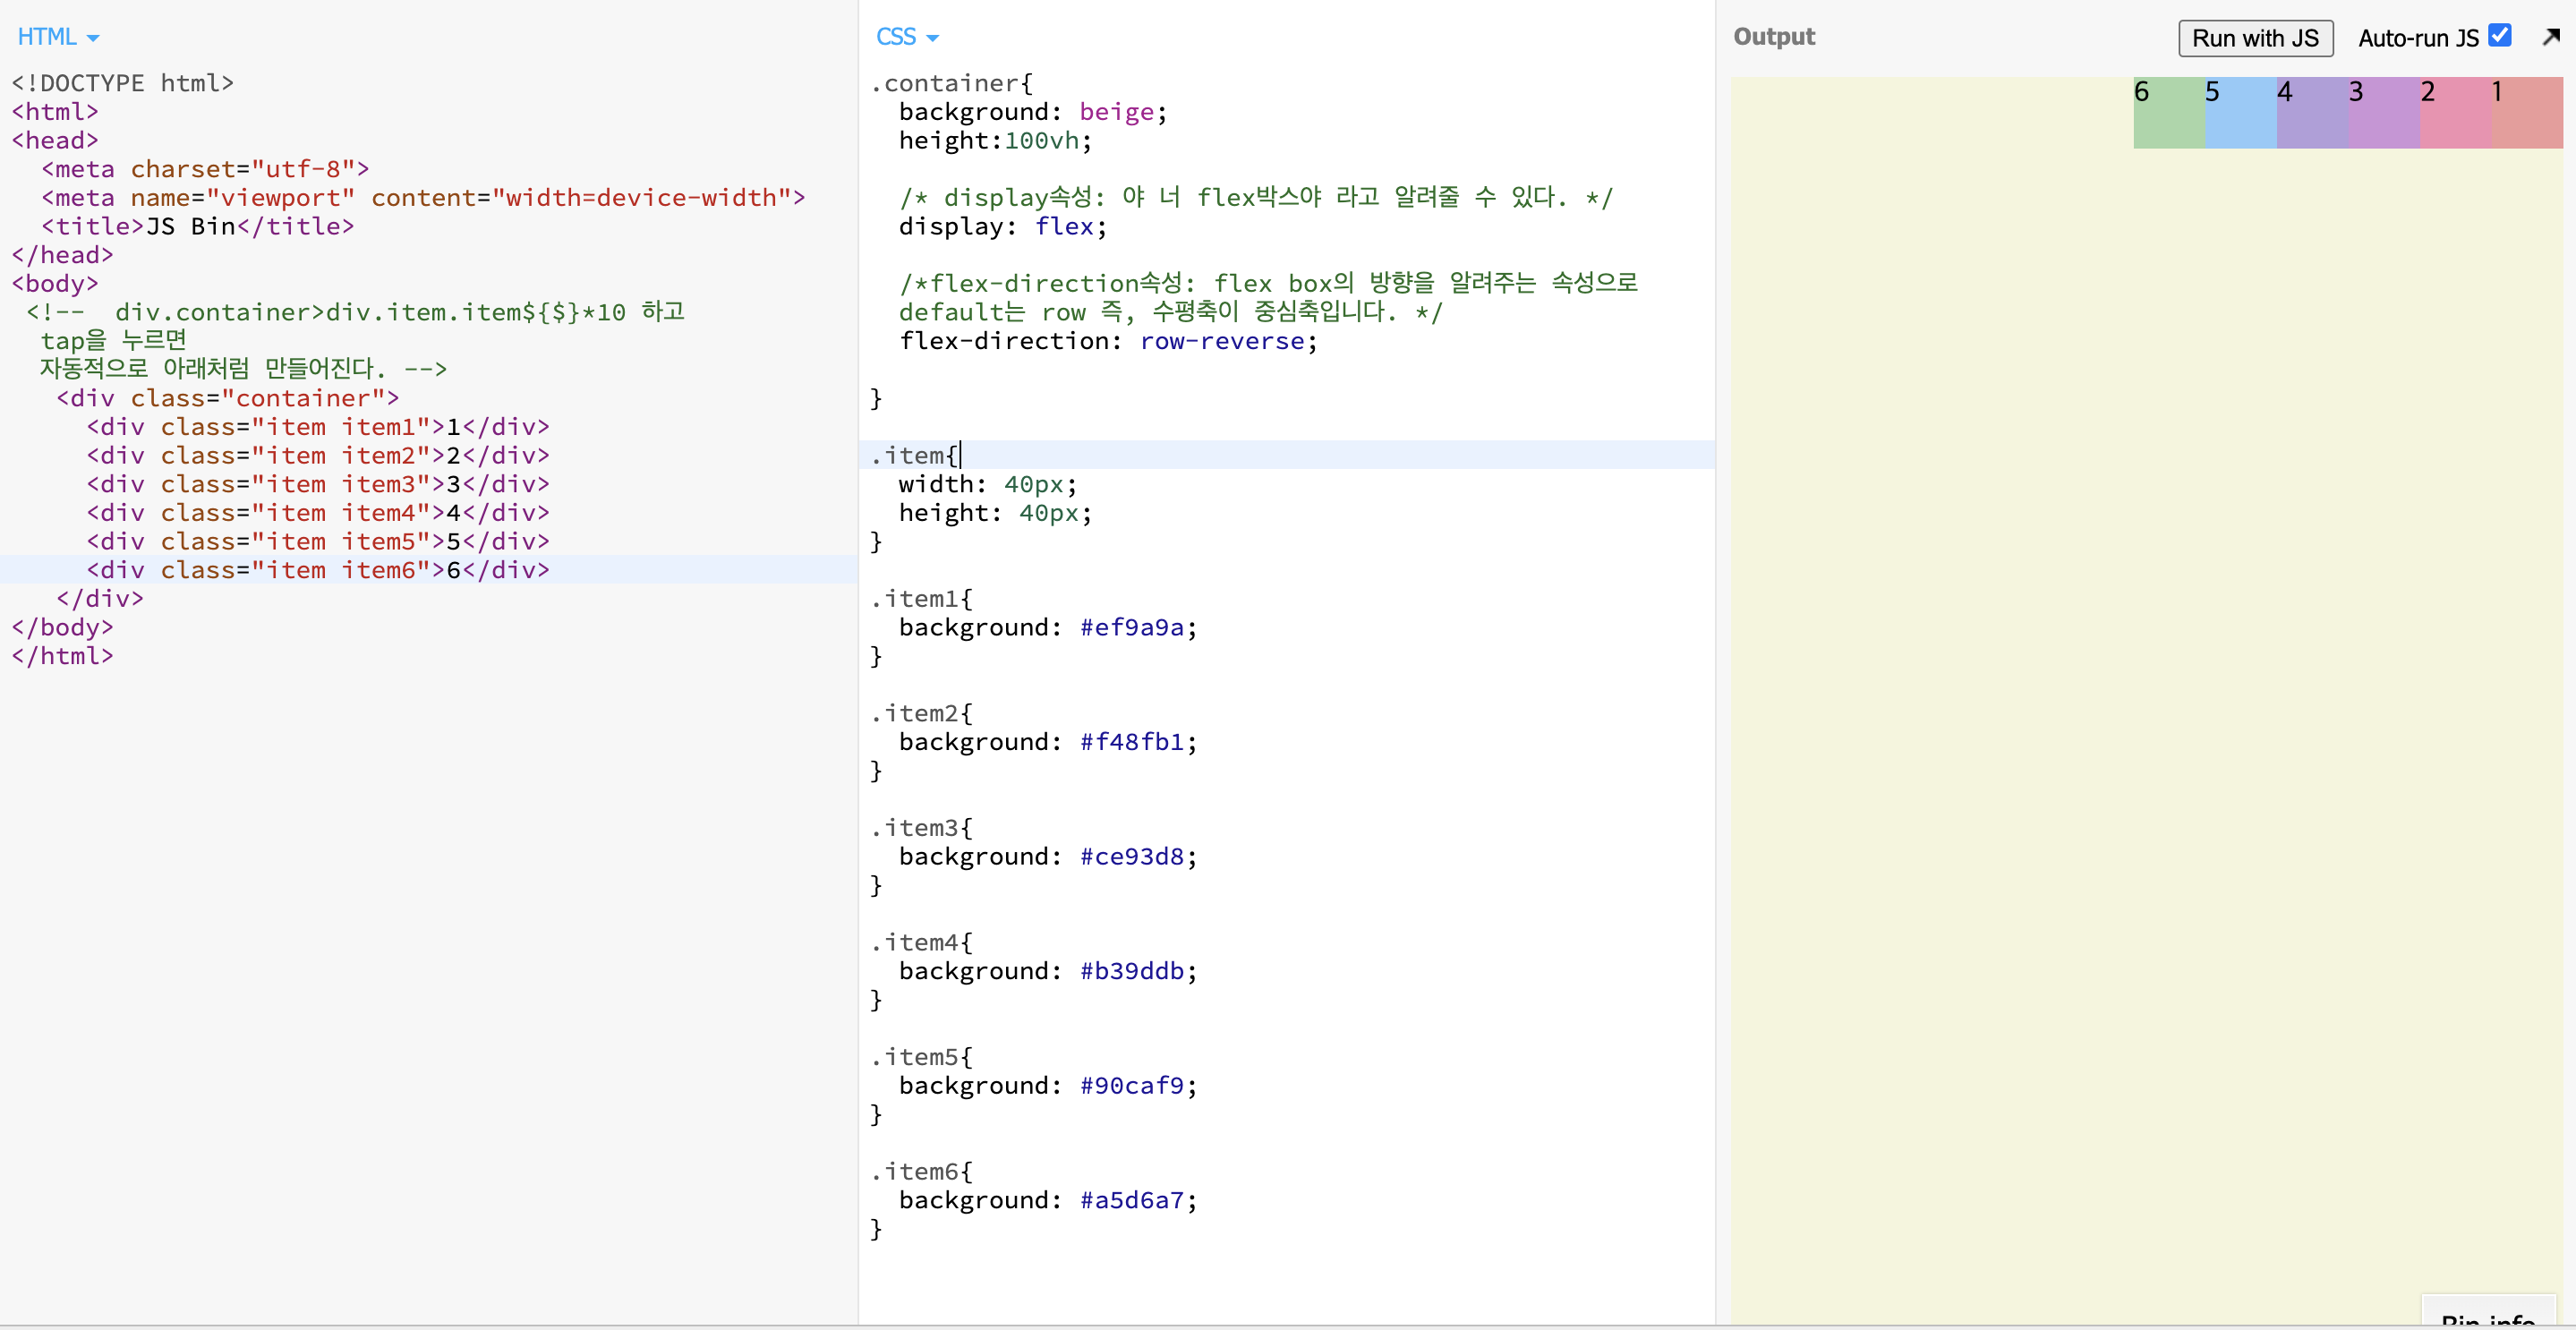
Task: Click the <title>JS Bin</title> line
Action: [198, 226]
